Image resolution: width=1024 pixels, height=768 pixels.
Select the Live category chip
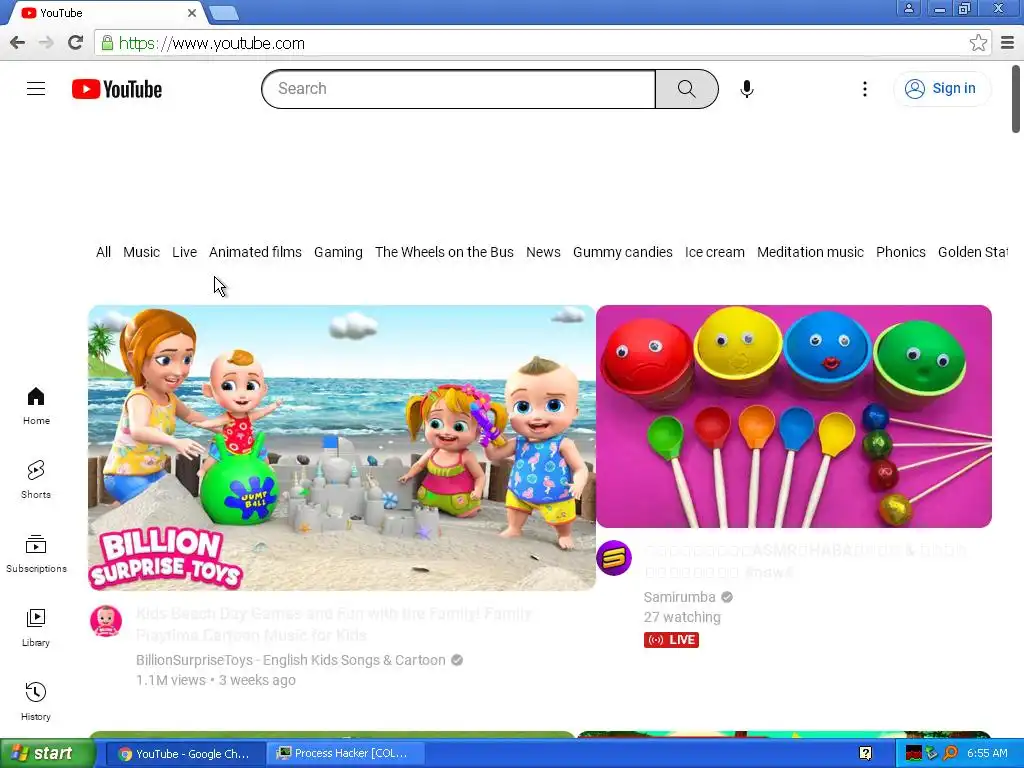click(184, 252)
